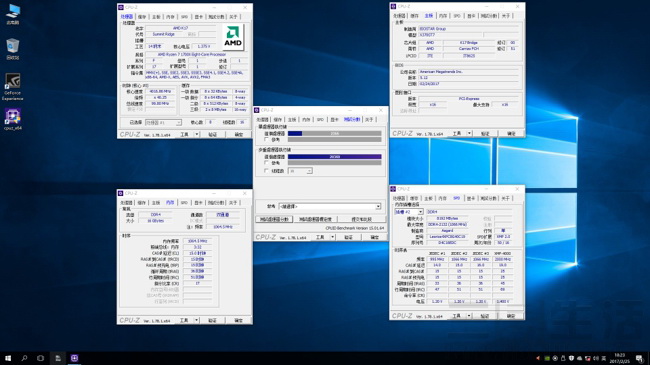Open the reference CPU dropdown '<请选择>'
Image resolution: width=650 pixels, height=365 pixels.
(x=330, y=206)
